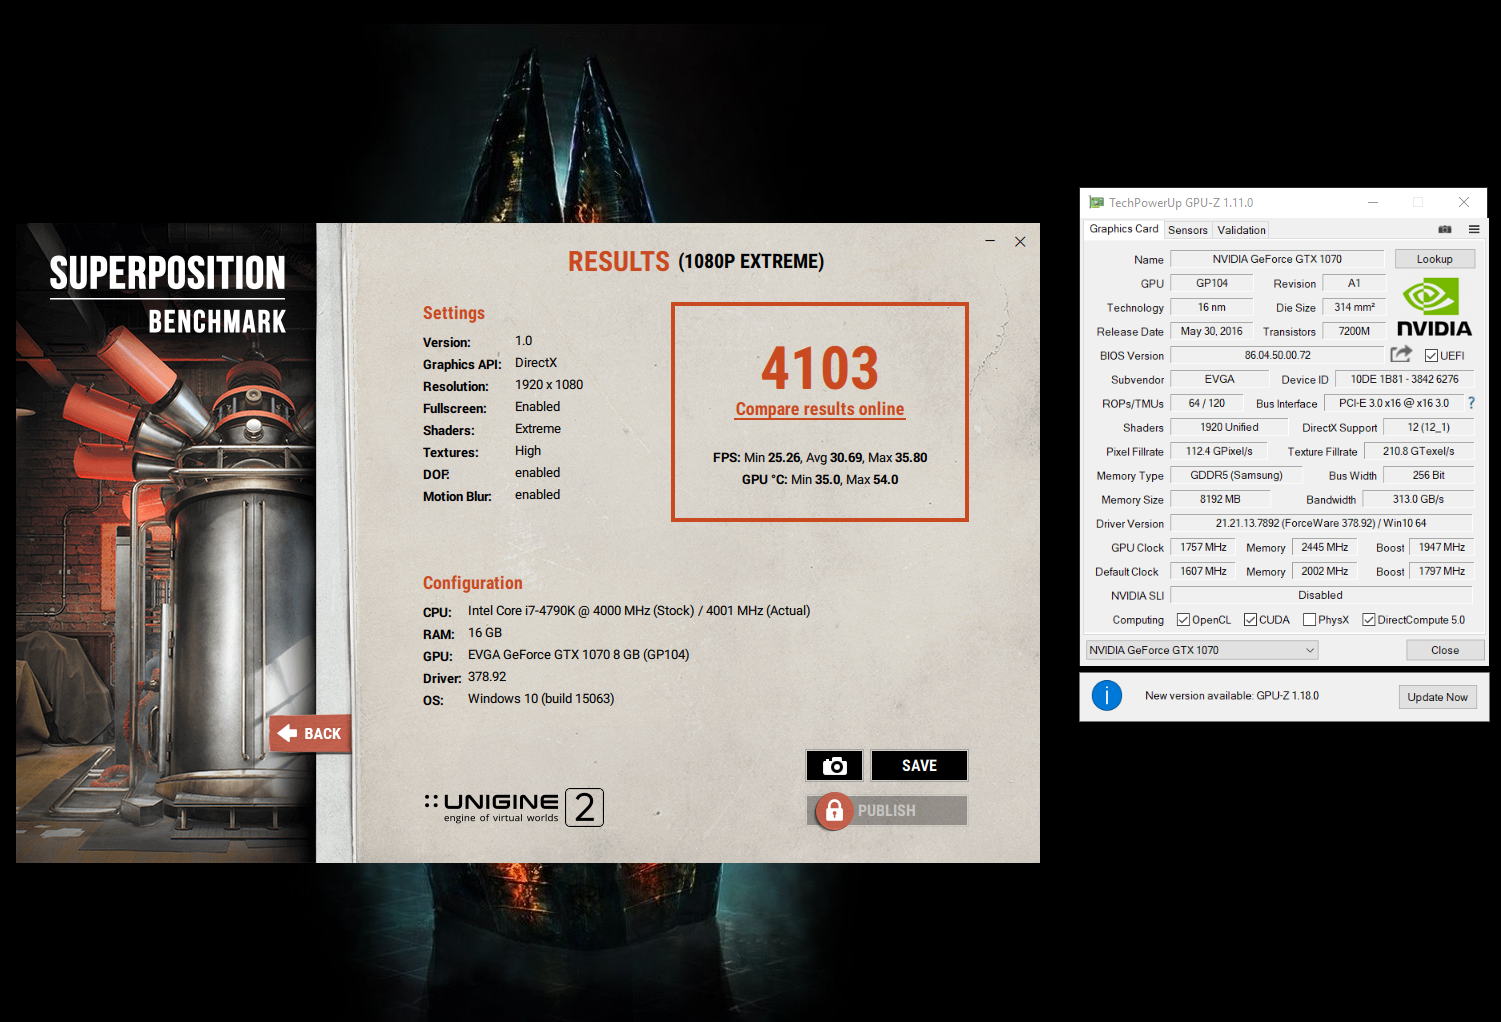Toggle the PhysX checkbox
The image size is (1501, 1022).
click(x=1309, y=620)
